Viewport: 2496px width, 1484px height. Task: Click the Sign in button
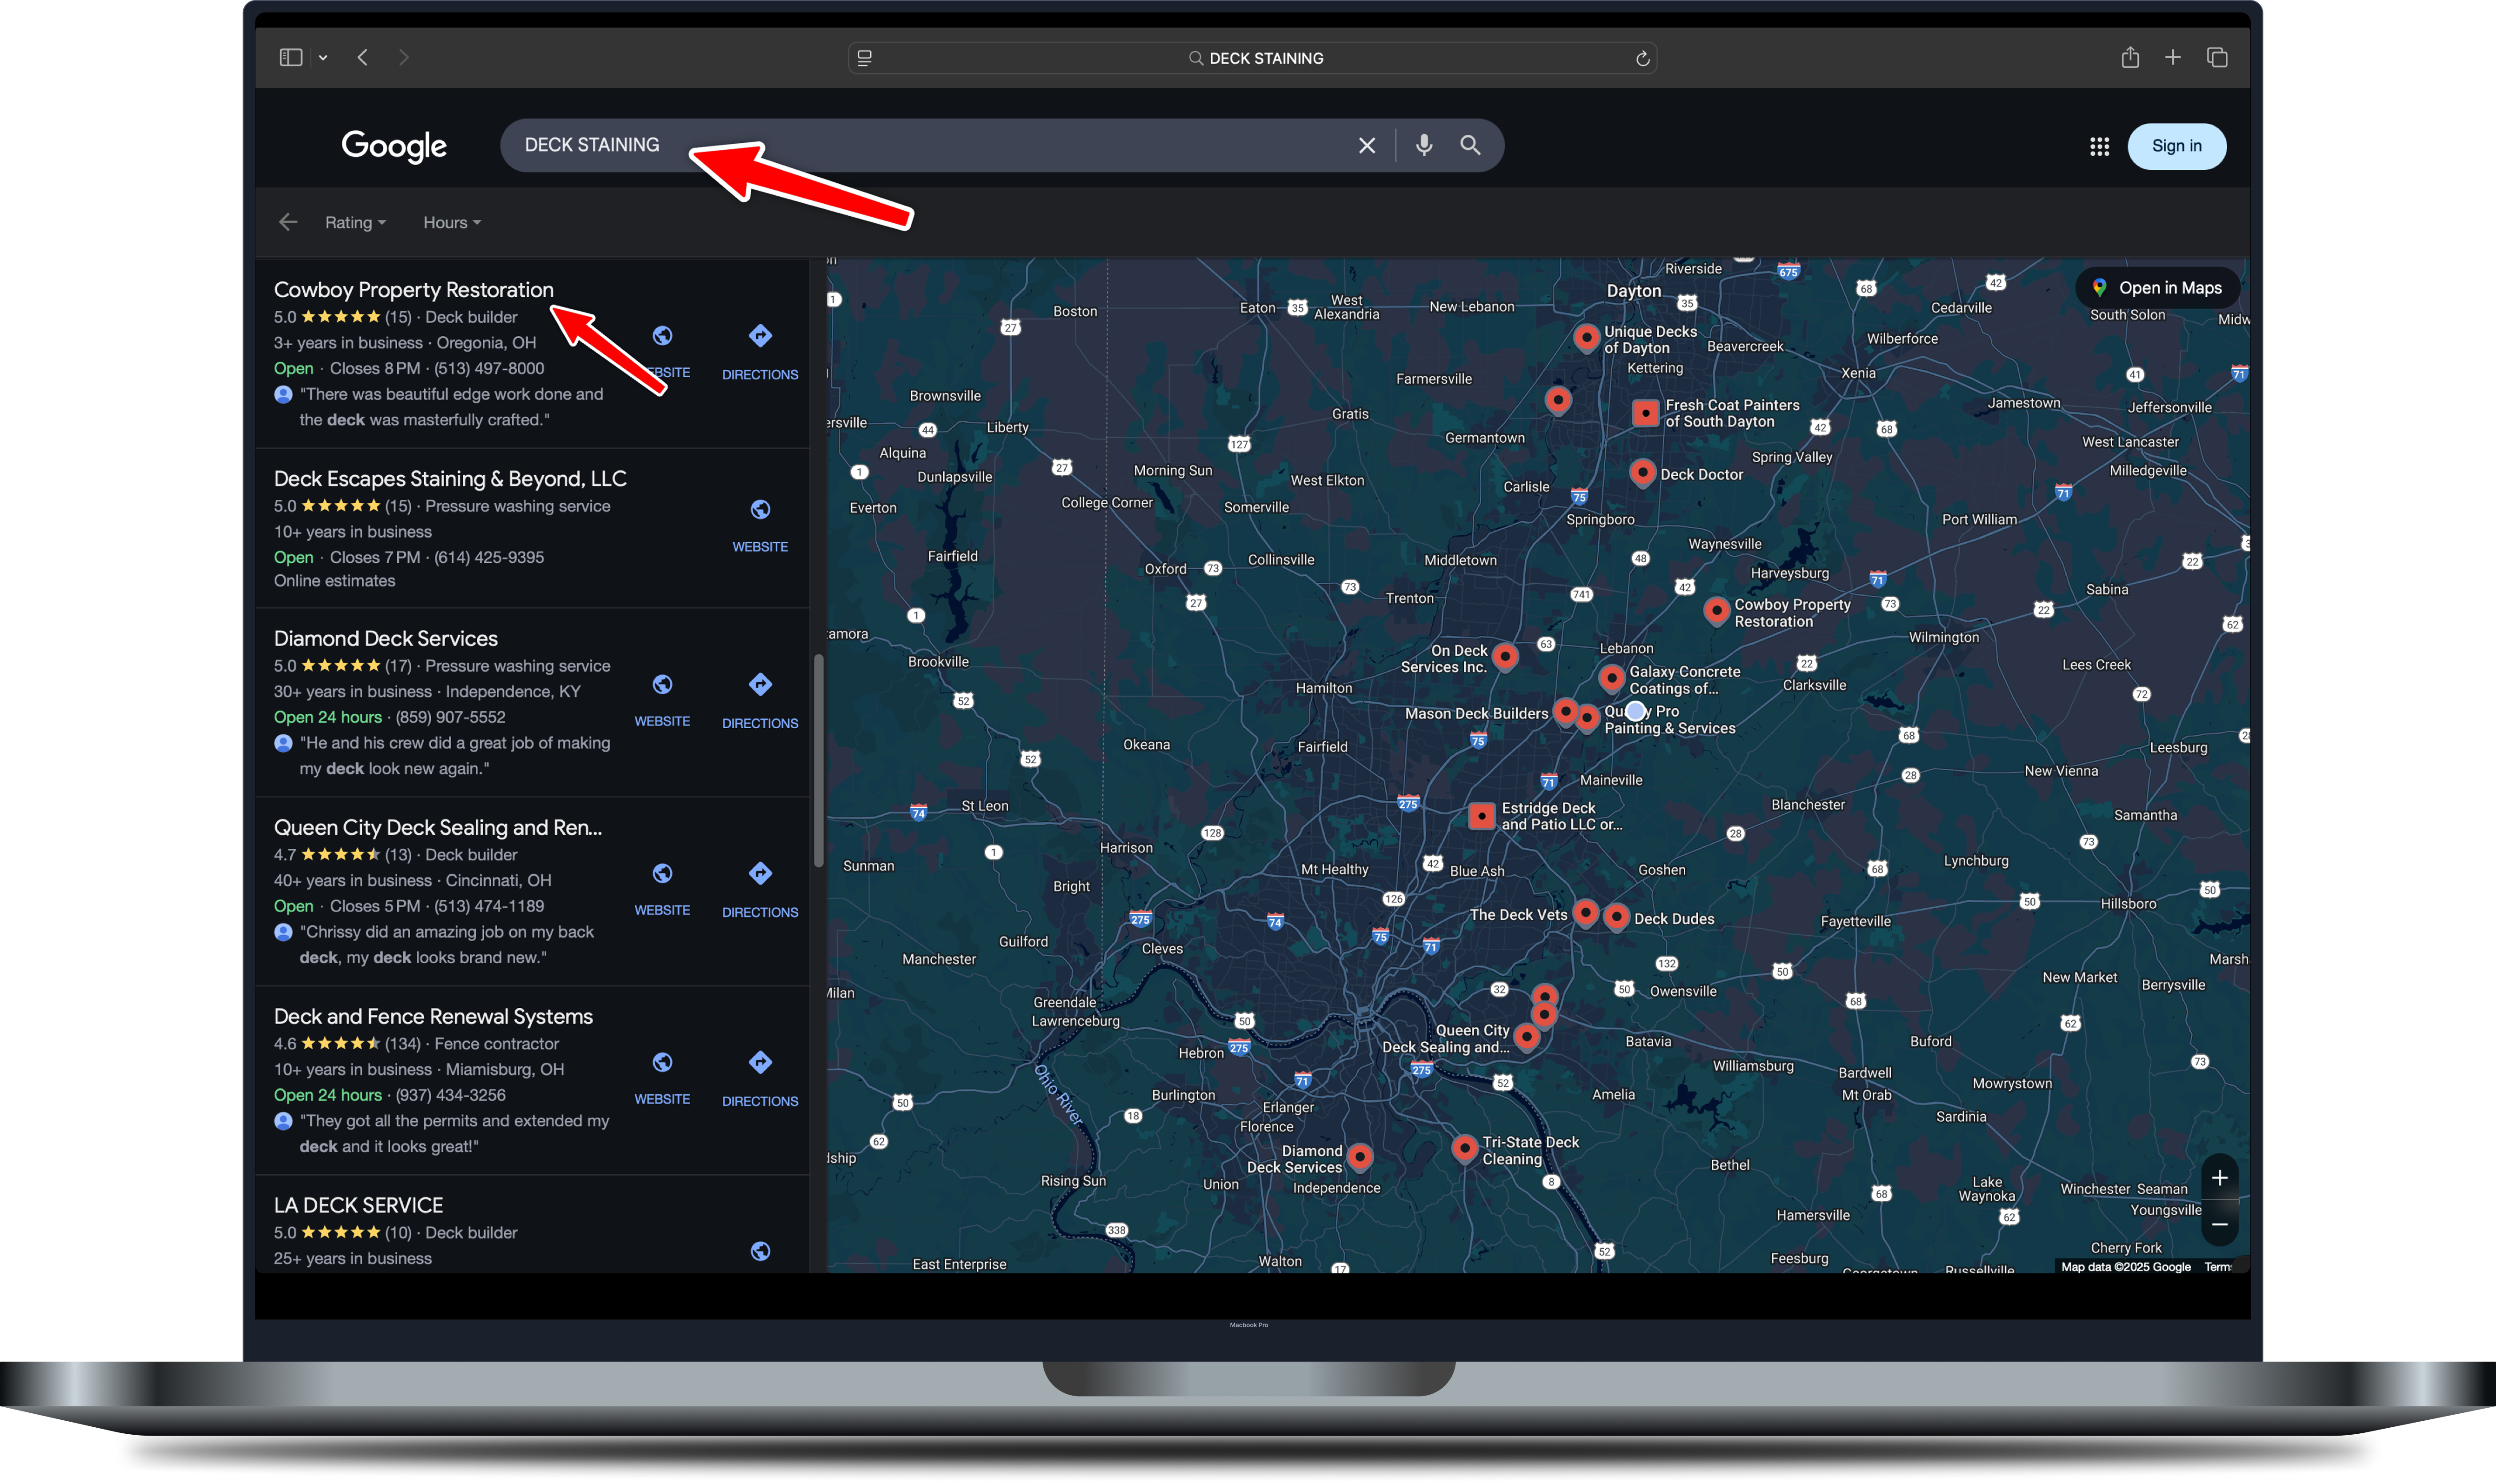click(2176, 146)
